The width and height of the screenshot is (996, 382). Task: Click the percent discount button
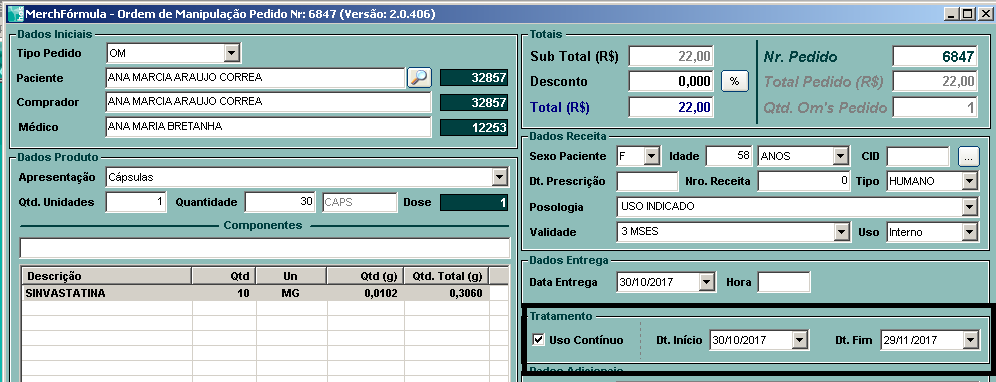tap(735, 81)
